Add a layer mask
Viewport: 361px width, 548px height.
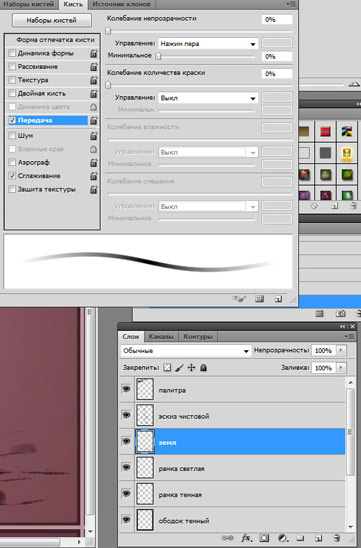[264, 538]
